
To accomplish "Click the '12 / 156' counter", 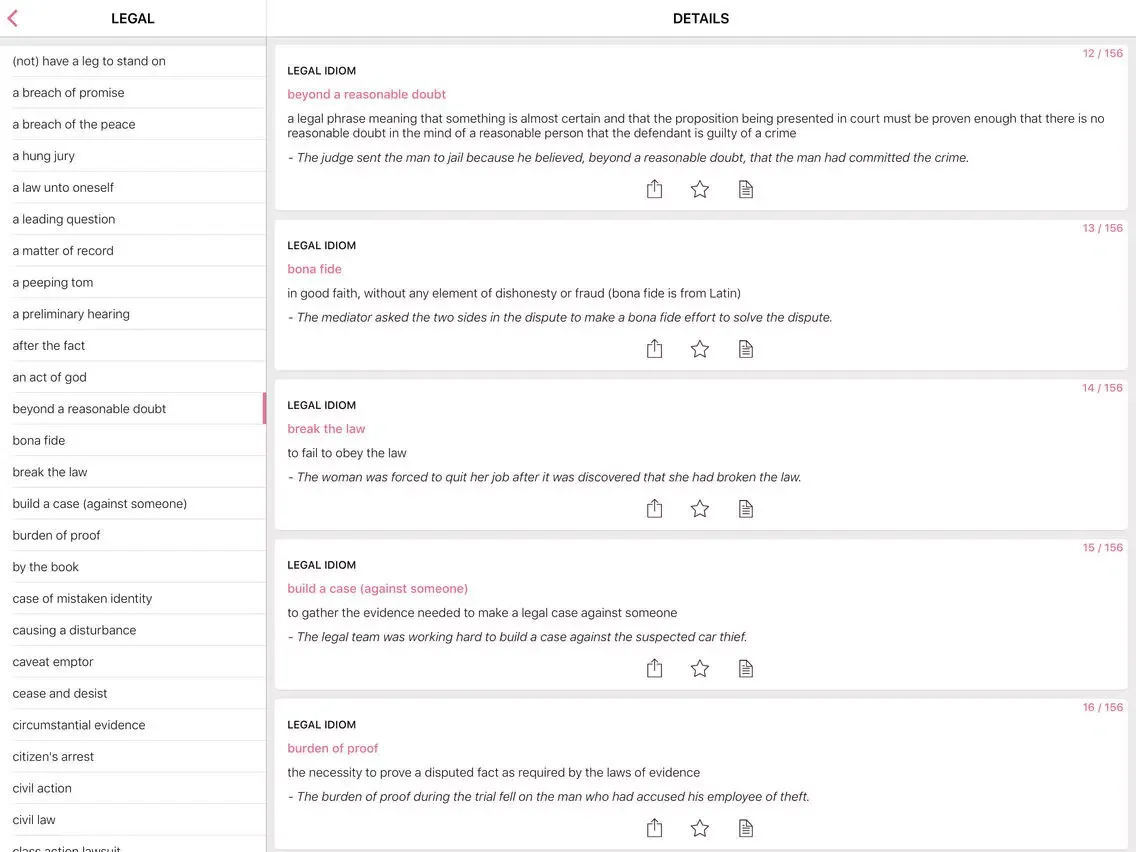I will pyautogui.click(x=1102, y=54).
